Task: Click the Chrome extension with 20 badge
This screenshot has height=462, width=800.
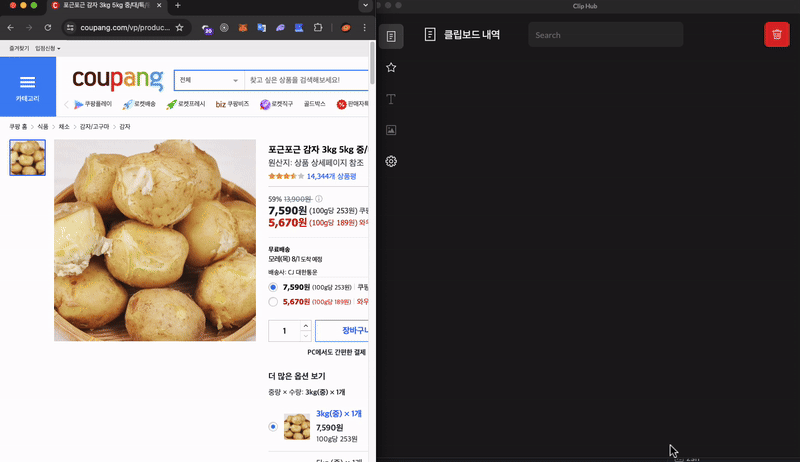Action: [206, 29]
